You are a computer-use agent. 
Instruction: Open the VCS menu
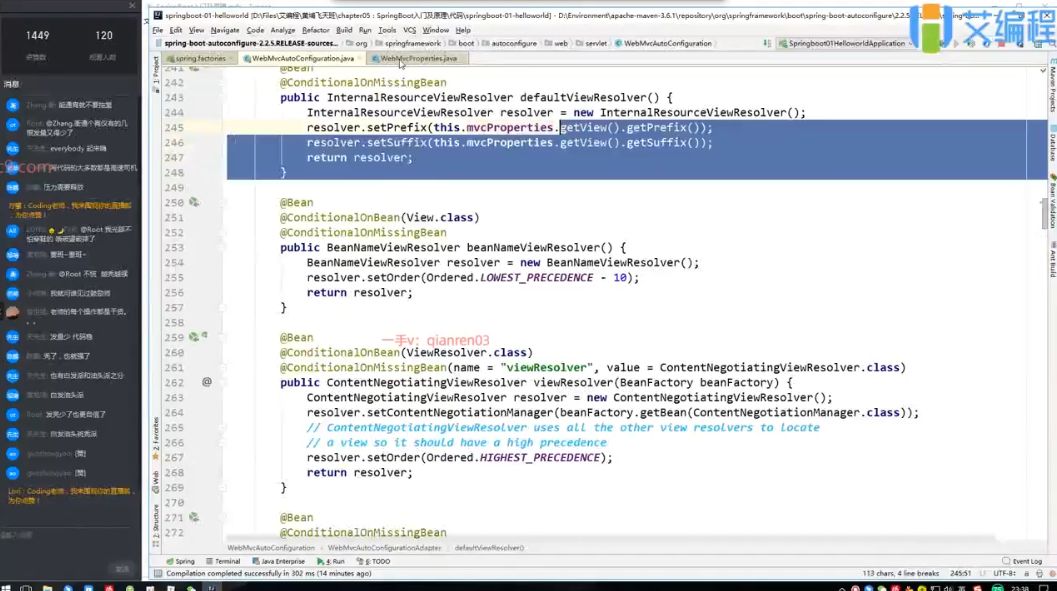point(409,30)
